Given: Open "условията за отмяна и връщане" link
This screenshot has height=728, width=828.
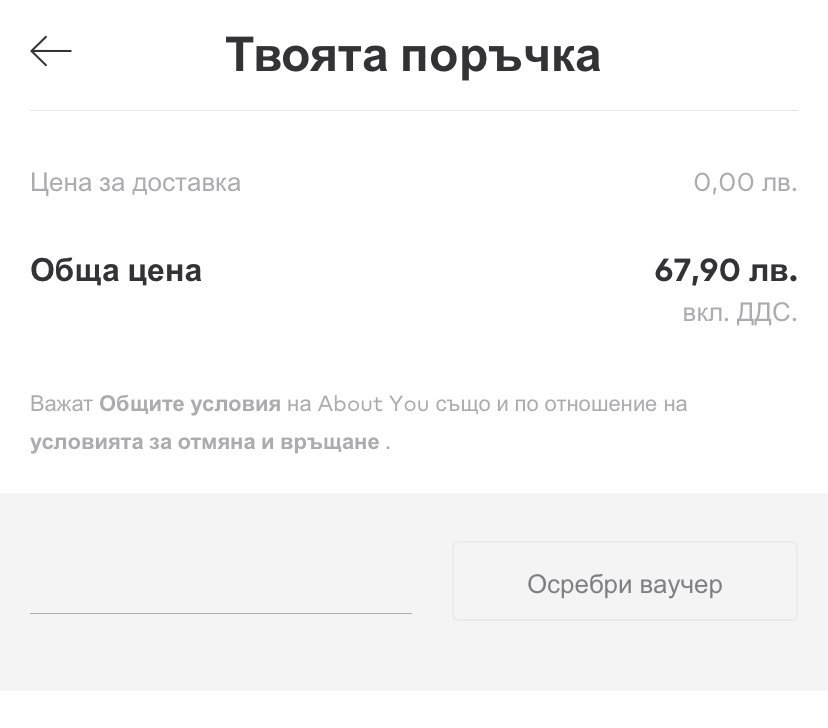Looking at the screenshot, I should [x=205, y=442].
